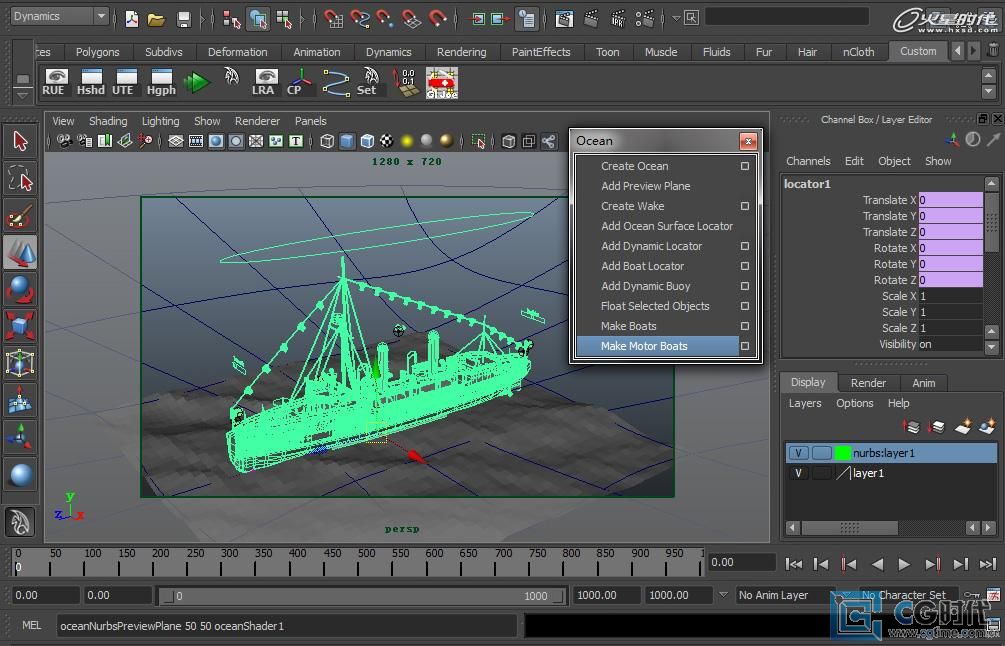Select the arrow Select tool
The height and width of the screenshot is (646, 1005).
tap(21, 141)
